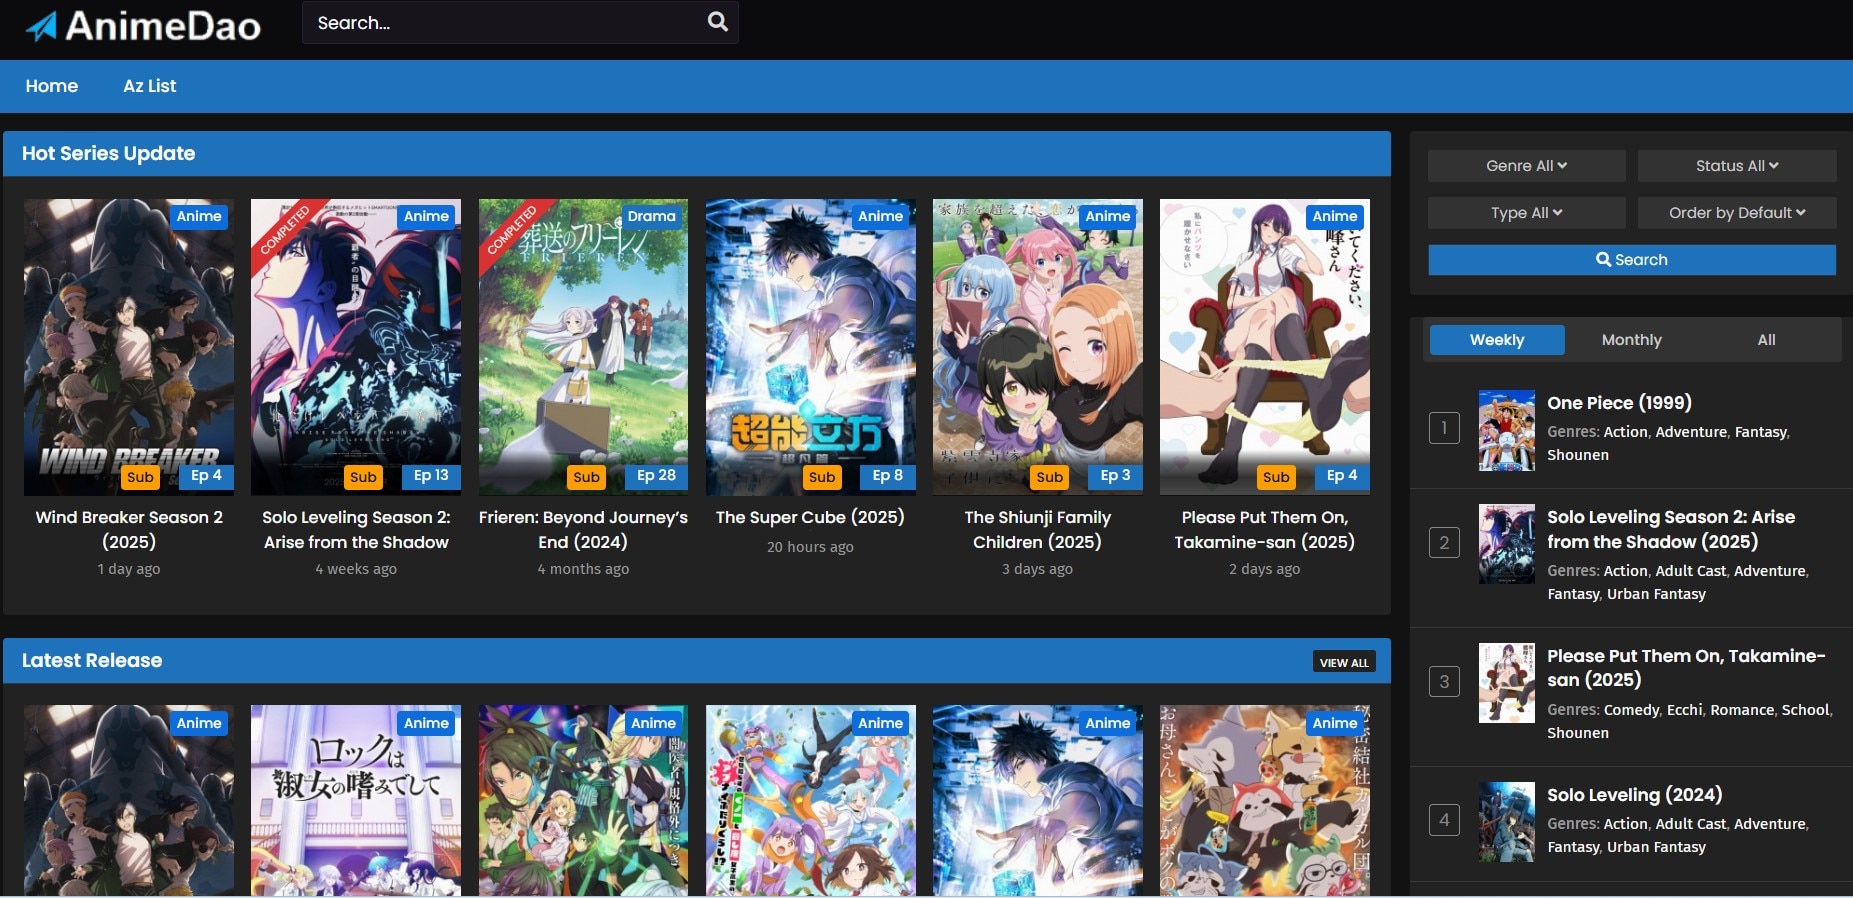Open The Shiunji Family Children poster

(x=1037, y=347)
